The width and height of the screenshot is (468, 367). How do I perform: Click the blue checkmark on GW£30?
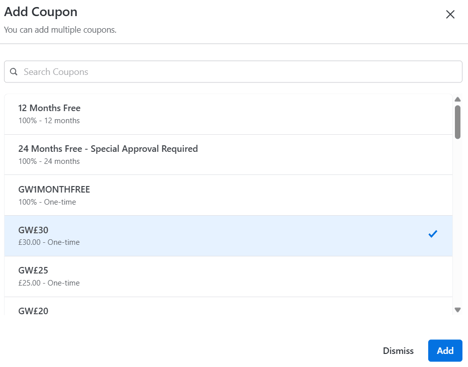(x=433, y=234)
